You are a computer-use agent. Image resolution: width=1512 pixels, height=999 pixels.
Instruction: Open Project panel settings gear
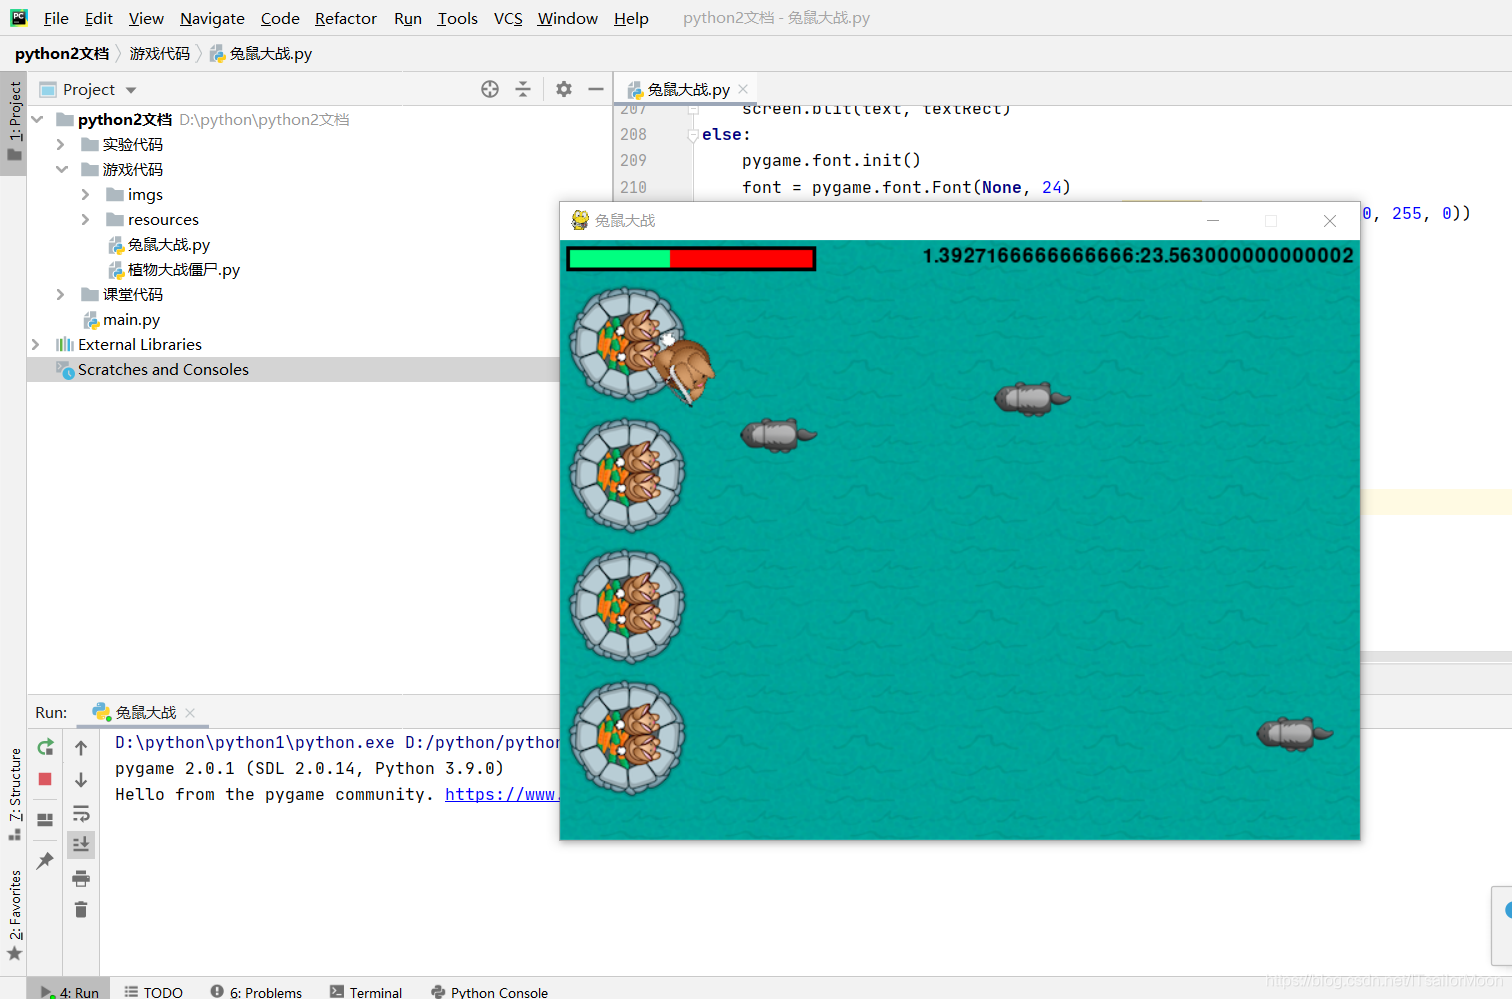click(564, 89)
